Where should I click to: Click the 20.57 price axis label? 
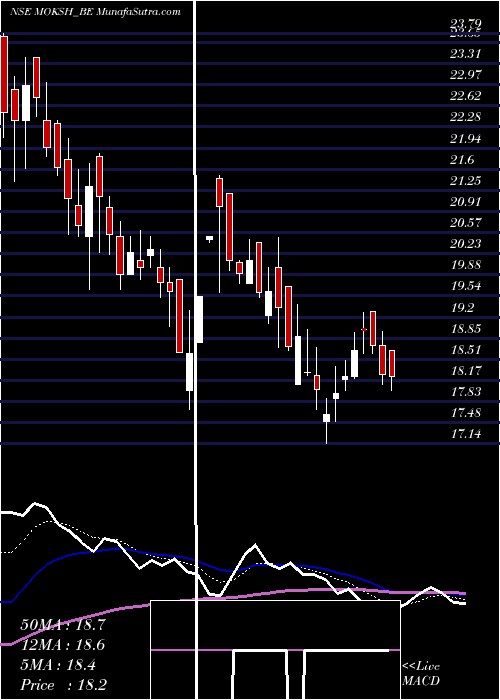pos(466,222)
